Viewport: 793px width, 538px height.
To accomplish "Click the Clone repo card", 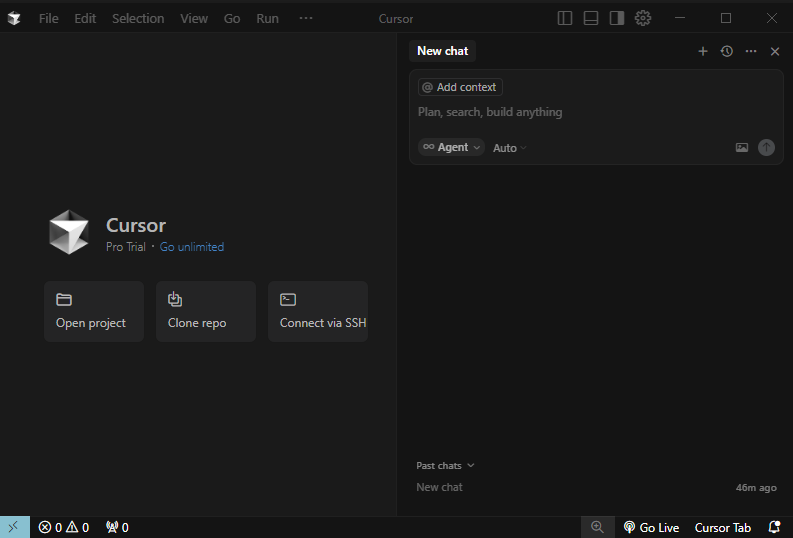I will click(206, 311).
